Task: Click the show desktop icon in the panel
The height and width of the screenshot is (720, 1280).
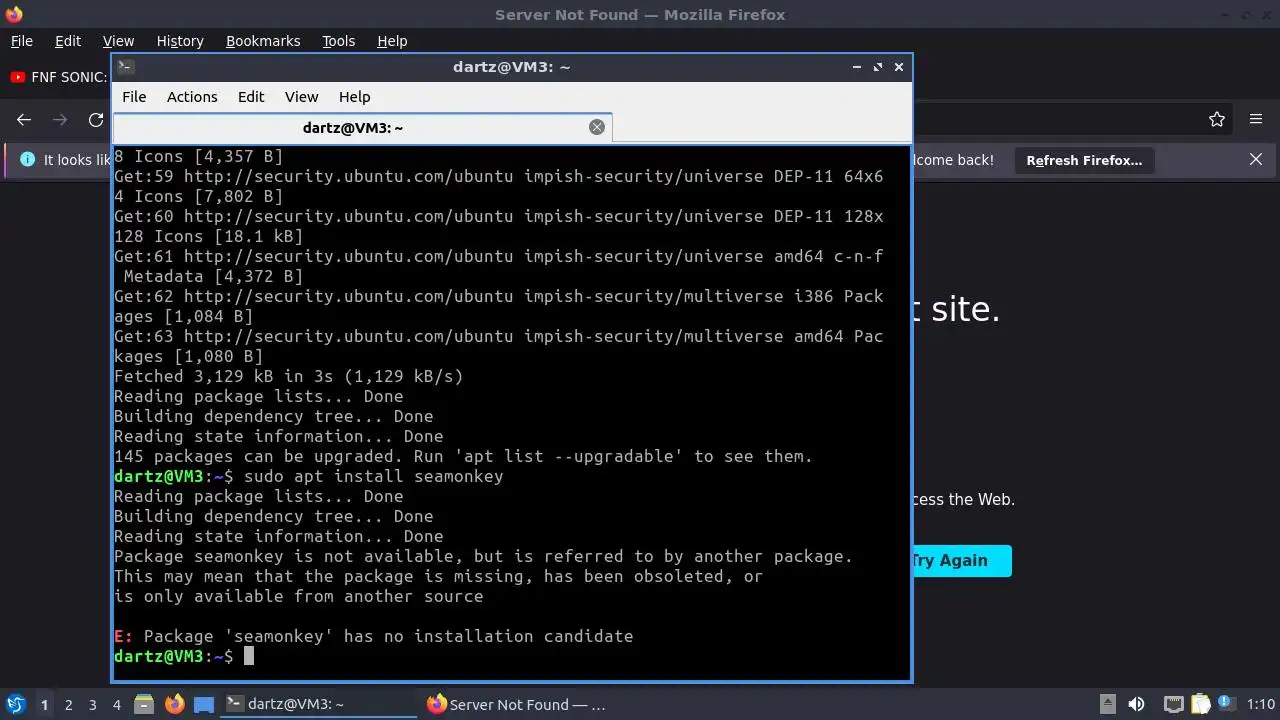Action: pyautogui.click(x=204, y=704)
